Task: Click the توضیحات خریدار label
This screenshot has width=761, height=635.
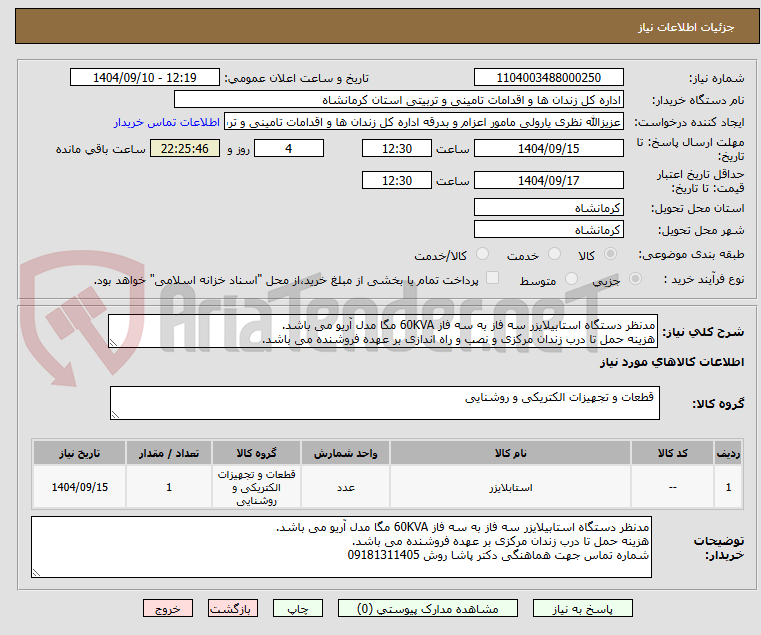Action: coord(719,548)
